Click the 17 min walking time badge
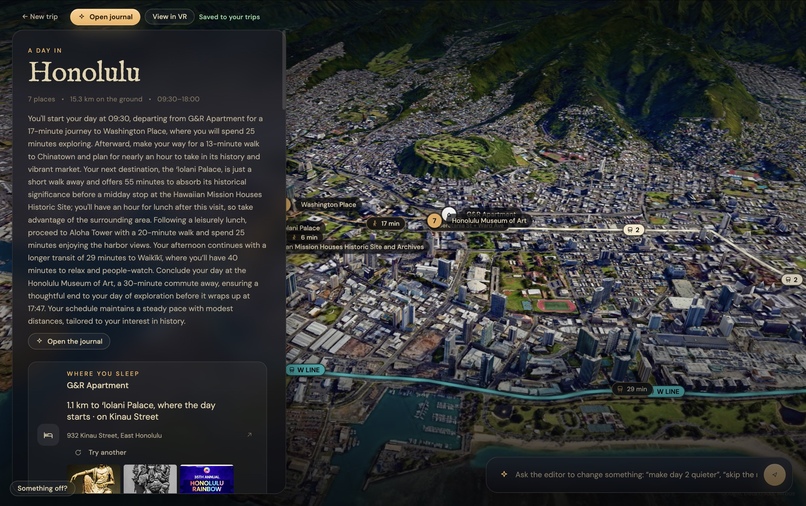 [386, 223]
